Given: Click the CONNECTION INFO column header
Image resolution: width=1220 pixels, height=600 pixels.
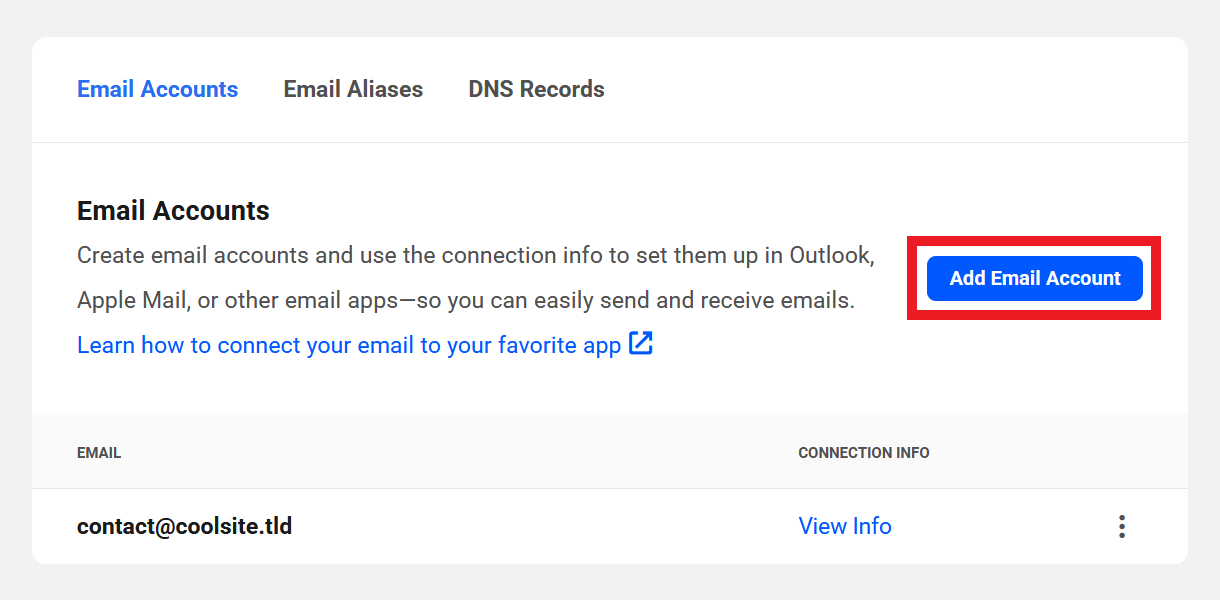Looking at the screenshot, I should coord(863,453).
